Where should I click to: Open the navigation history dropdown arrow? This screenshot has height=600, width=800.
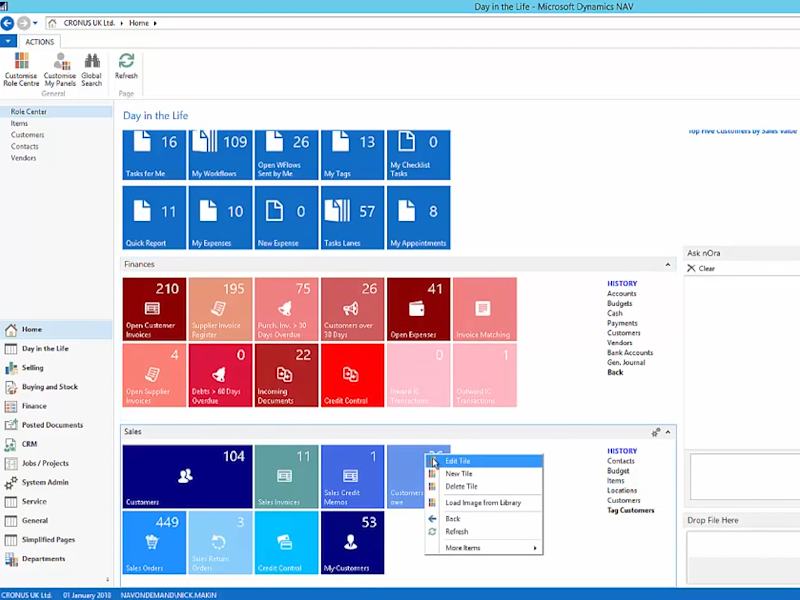(35, 23)
